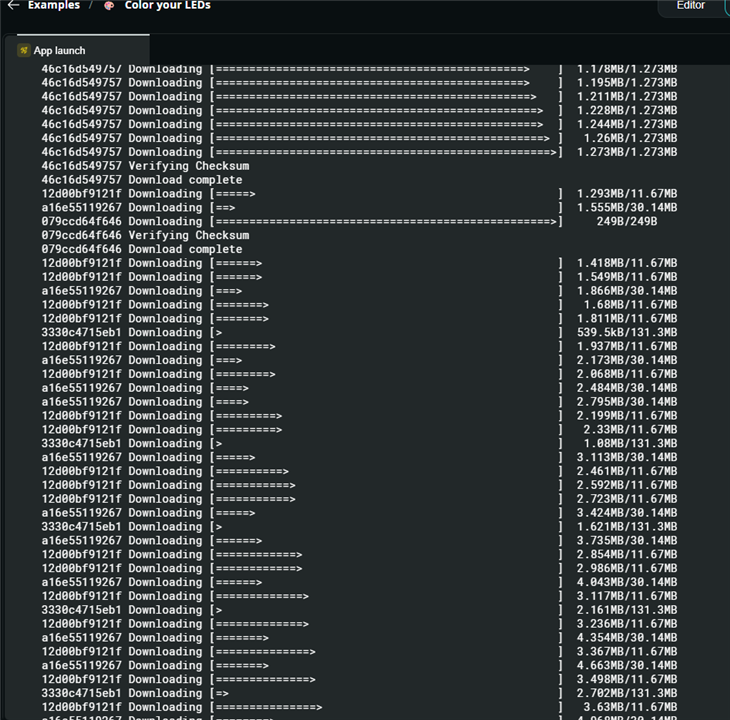This screenshot has height=720, width=730.
Task: Click the 2.461MB/11.67MB progress value
Action: click(x=627, y=471)
